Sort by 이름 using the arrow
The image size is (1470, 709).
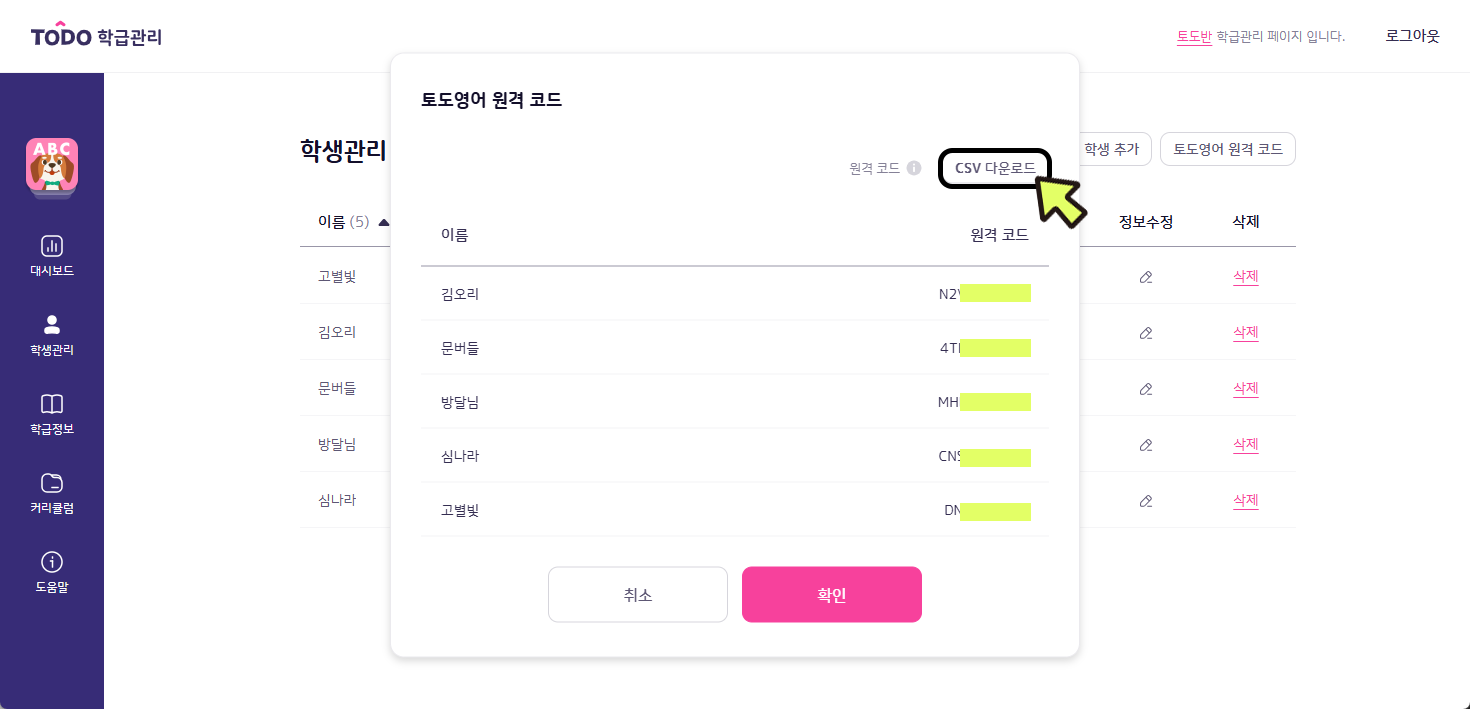coord(384,222)
